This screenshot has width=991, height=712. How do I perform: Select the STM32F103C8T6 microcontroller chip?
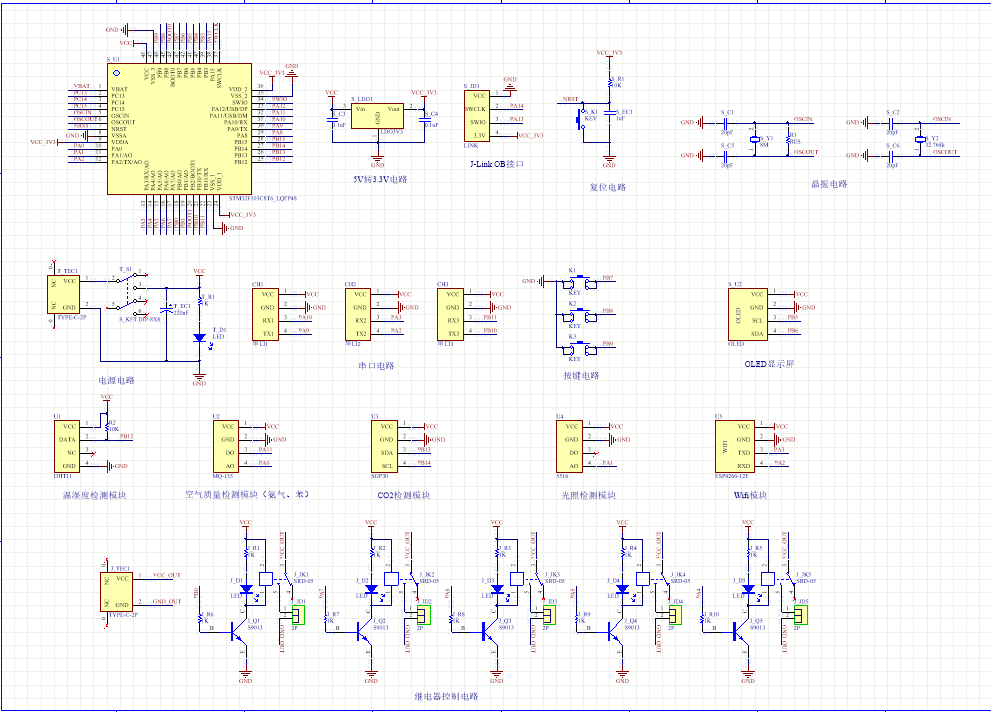pyautogui.click(x=180, y=130)
